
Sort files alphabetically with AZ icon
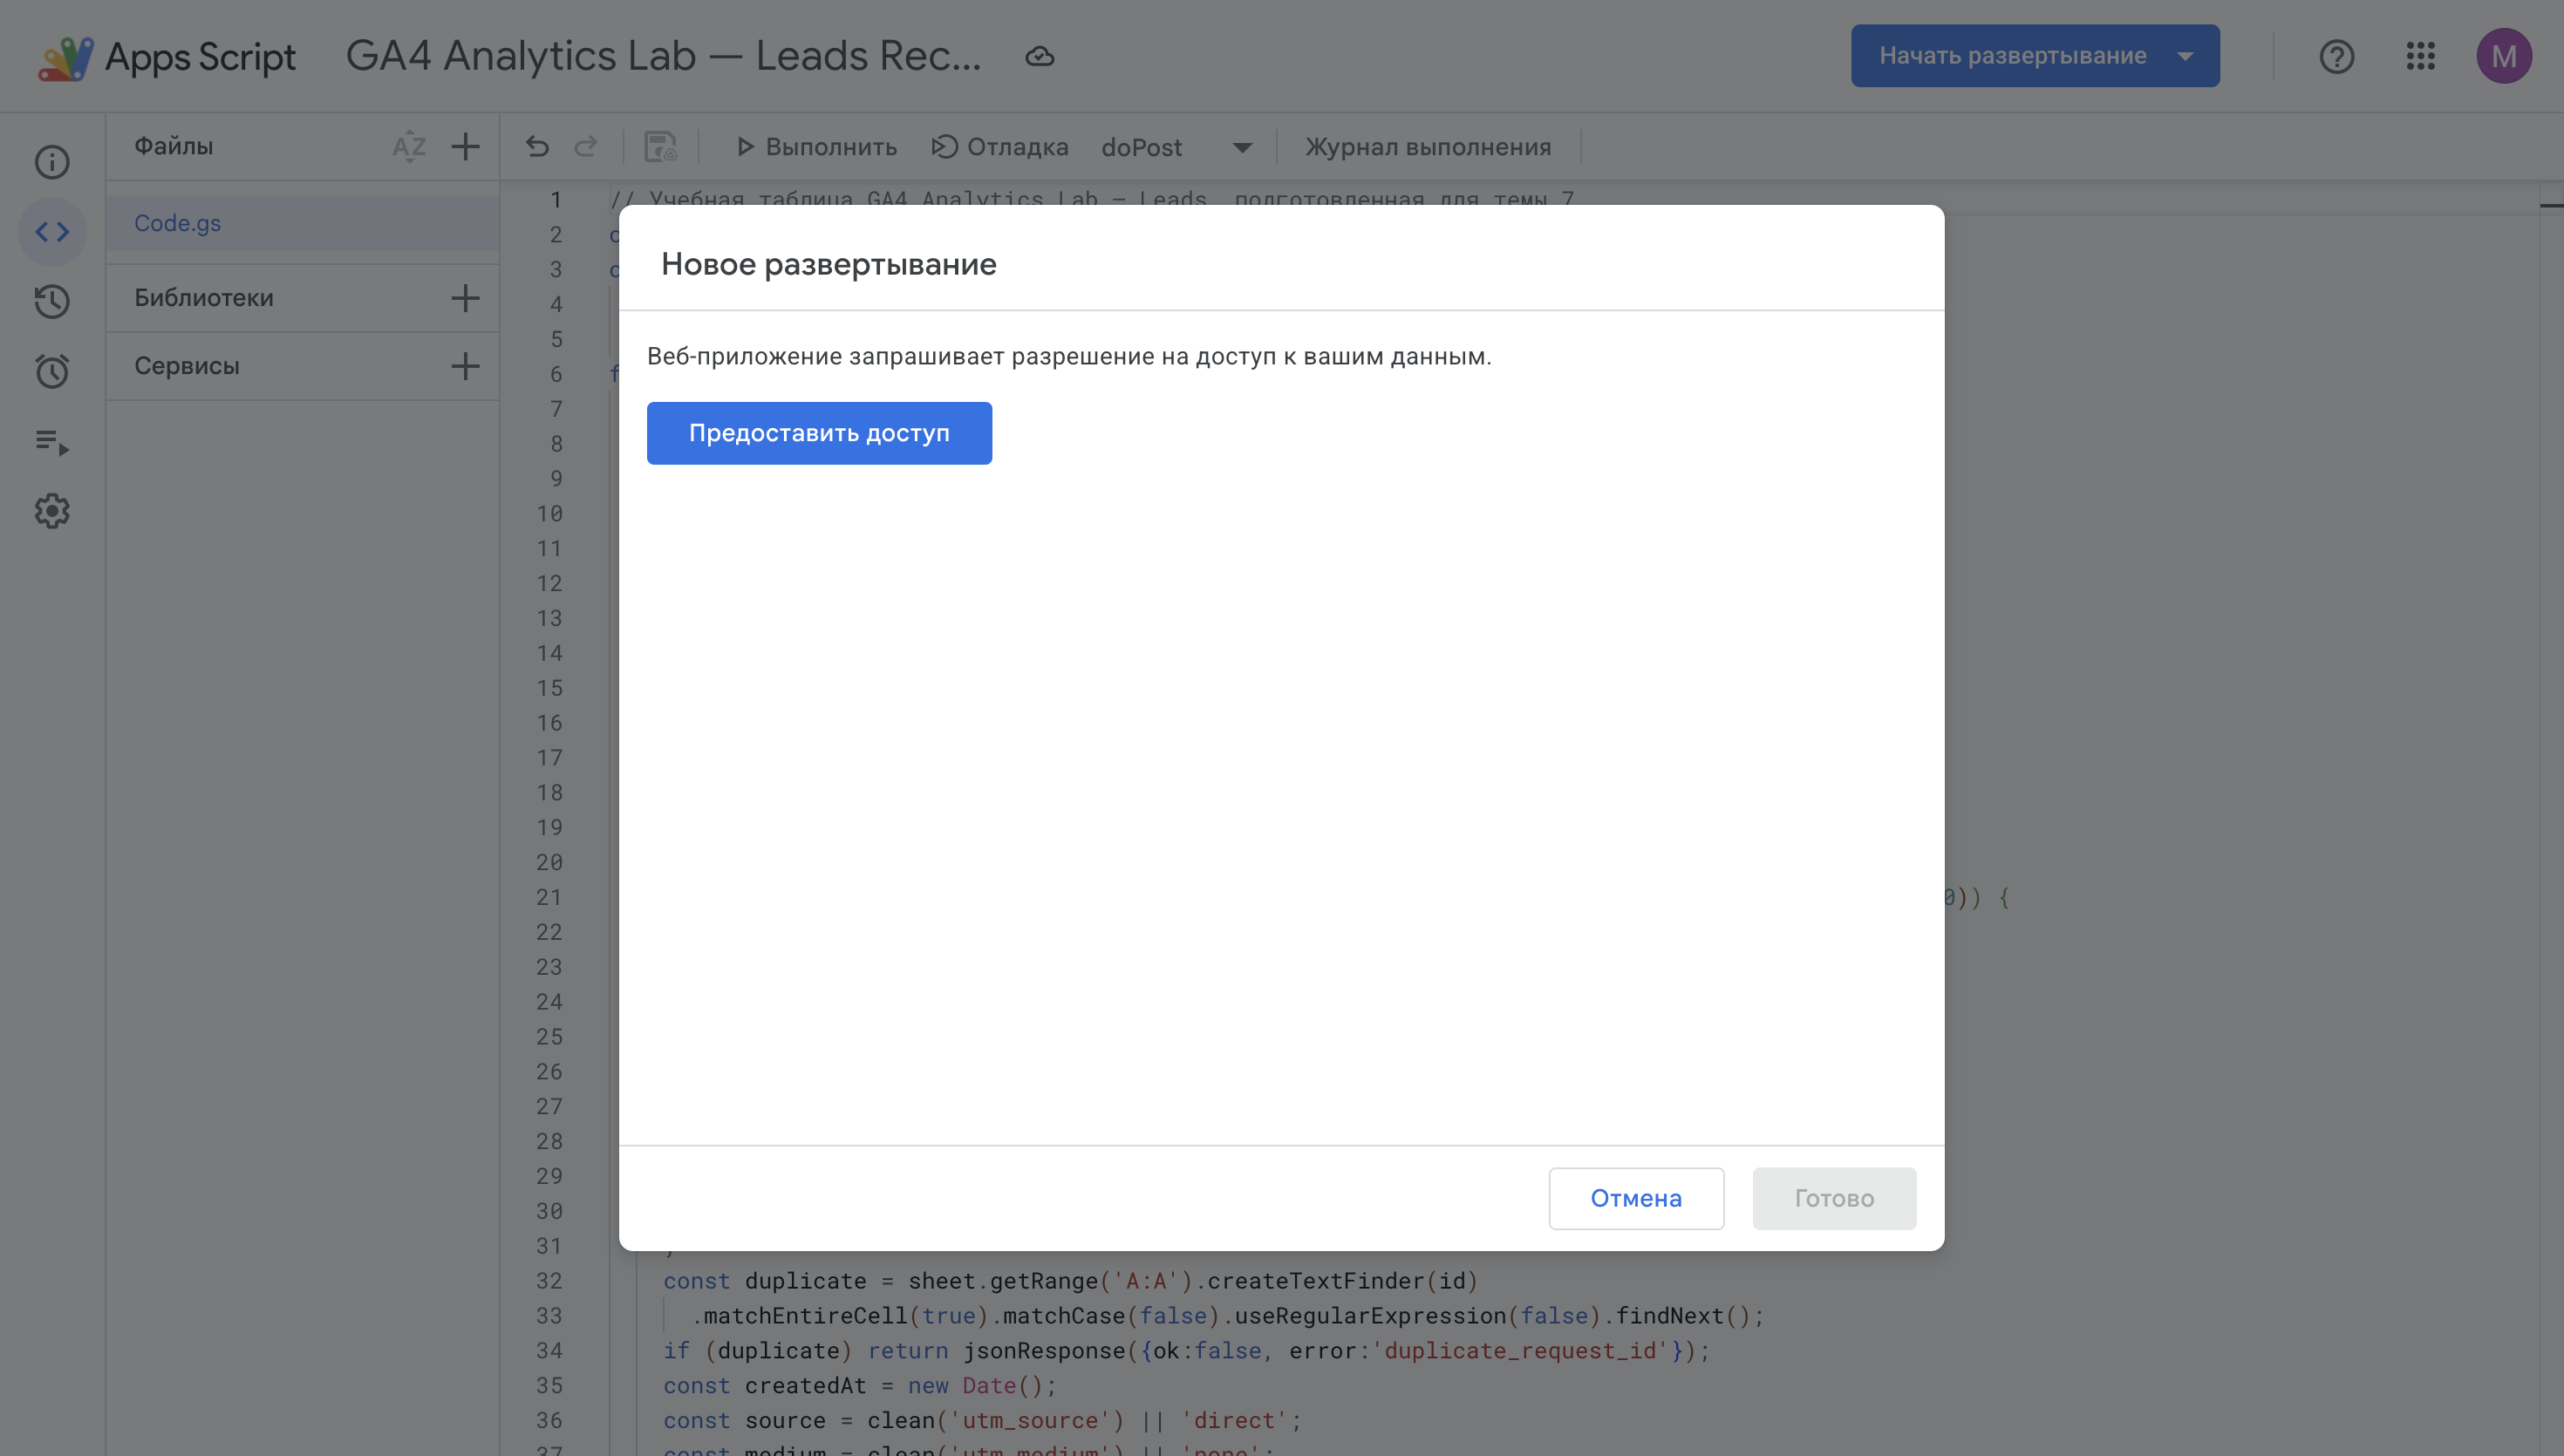[409, 147]
